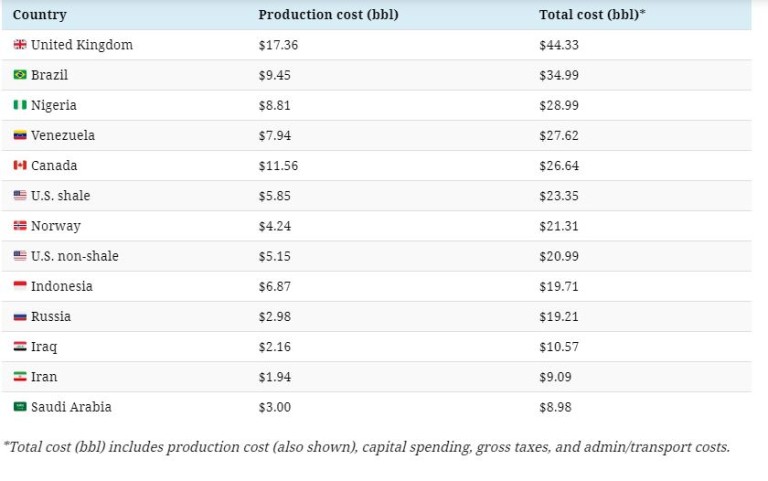This screenshot has height=481, width=768.
Task: Click the Canada flag icon
Action: 20,166
